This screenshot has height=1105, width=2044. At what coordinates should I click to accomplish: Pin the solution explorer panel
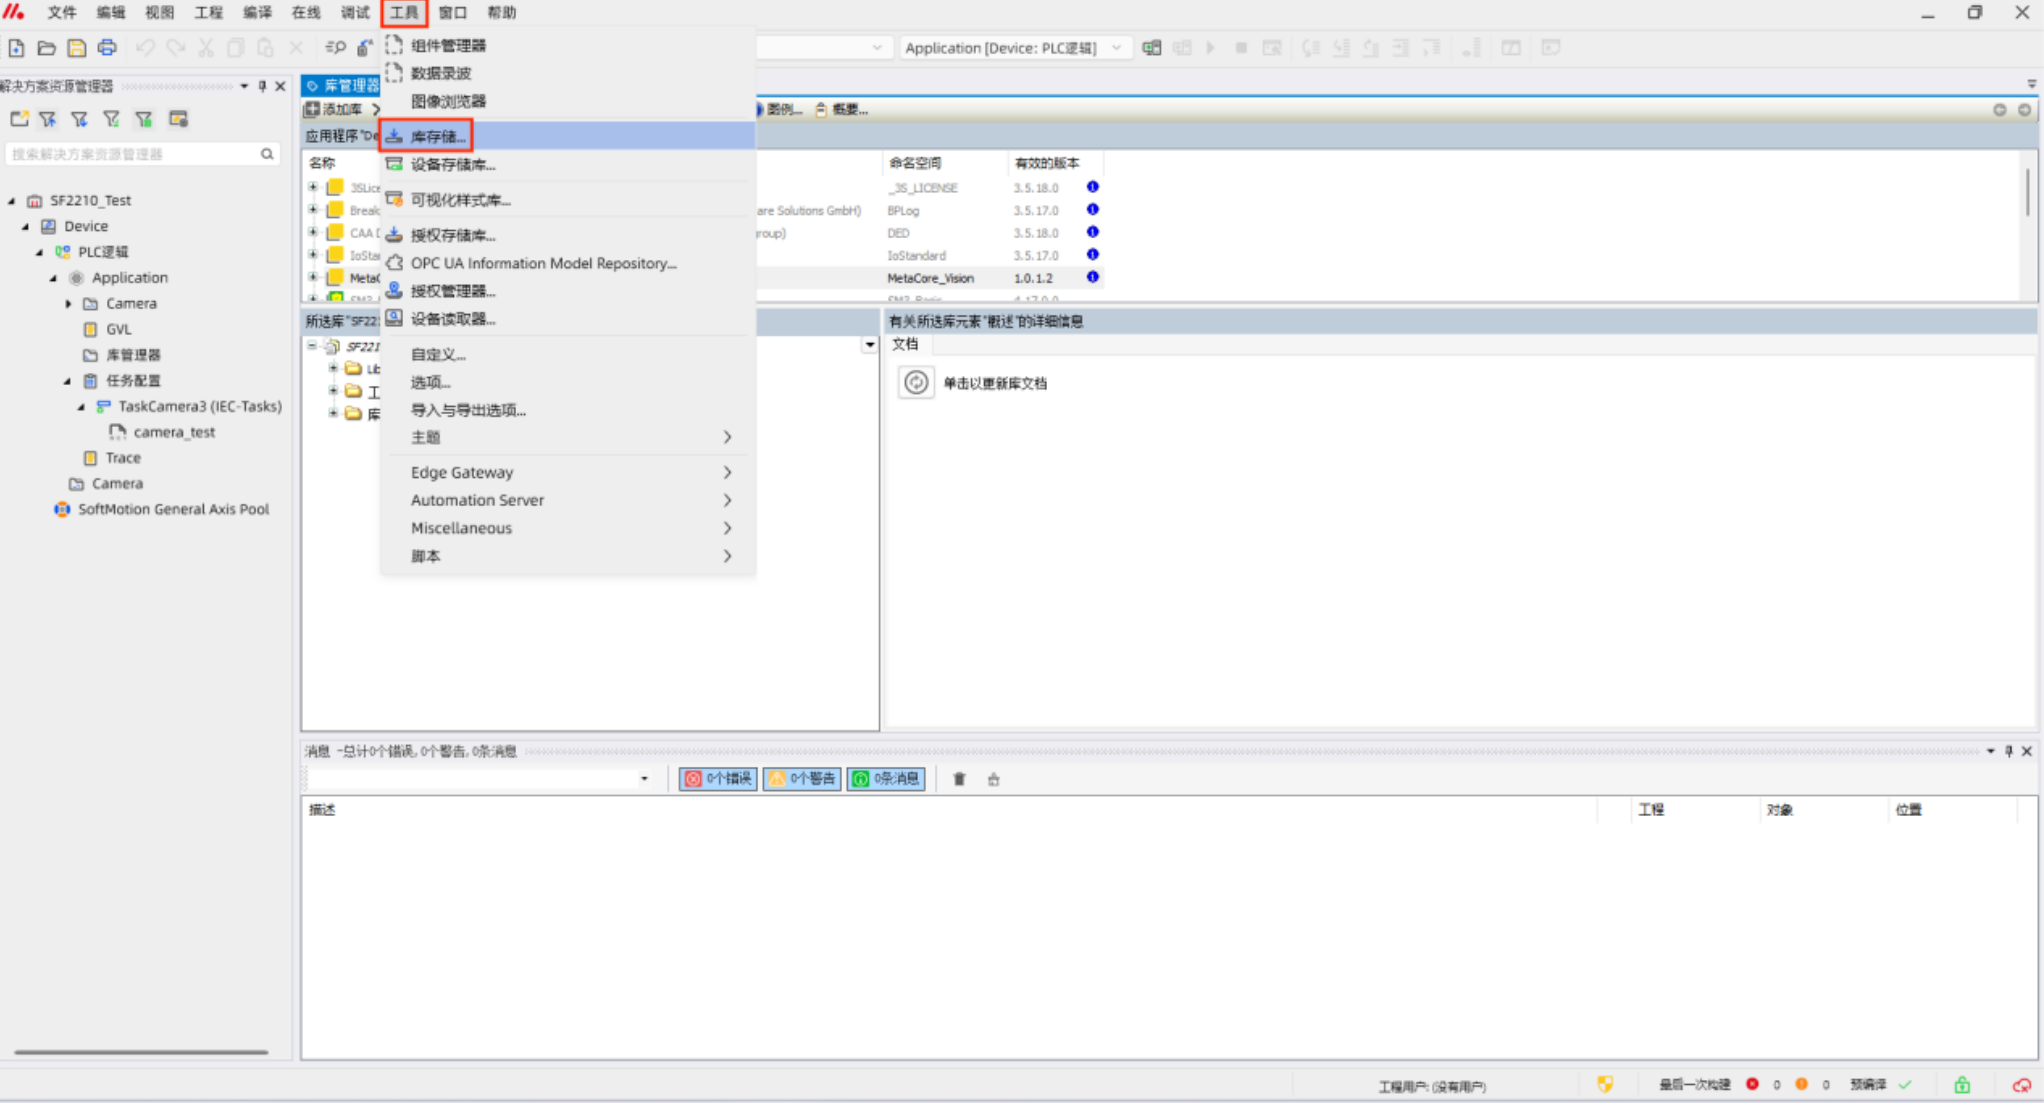(262, 86)
